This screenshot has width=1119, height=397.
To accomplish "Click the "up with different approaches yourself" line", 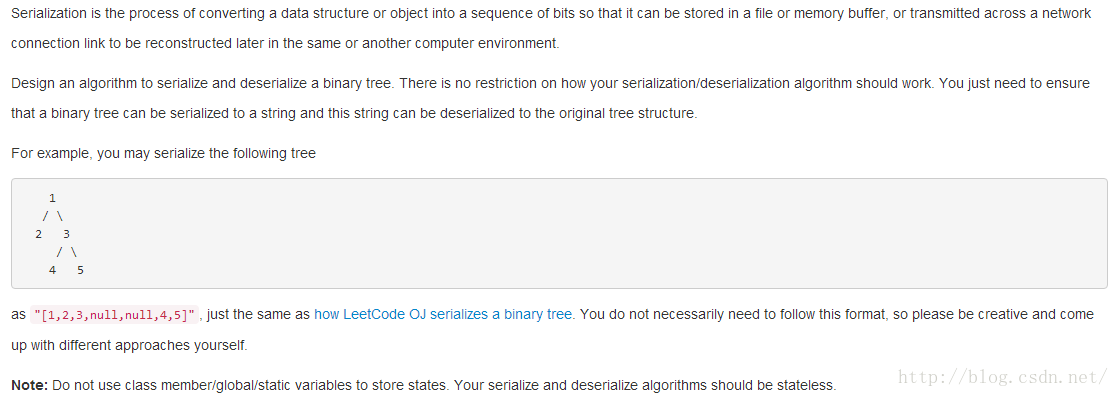I will tap(129, 346).
